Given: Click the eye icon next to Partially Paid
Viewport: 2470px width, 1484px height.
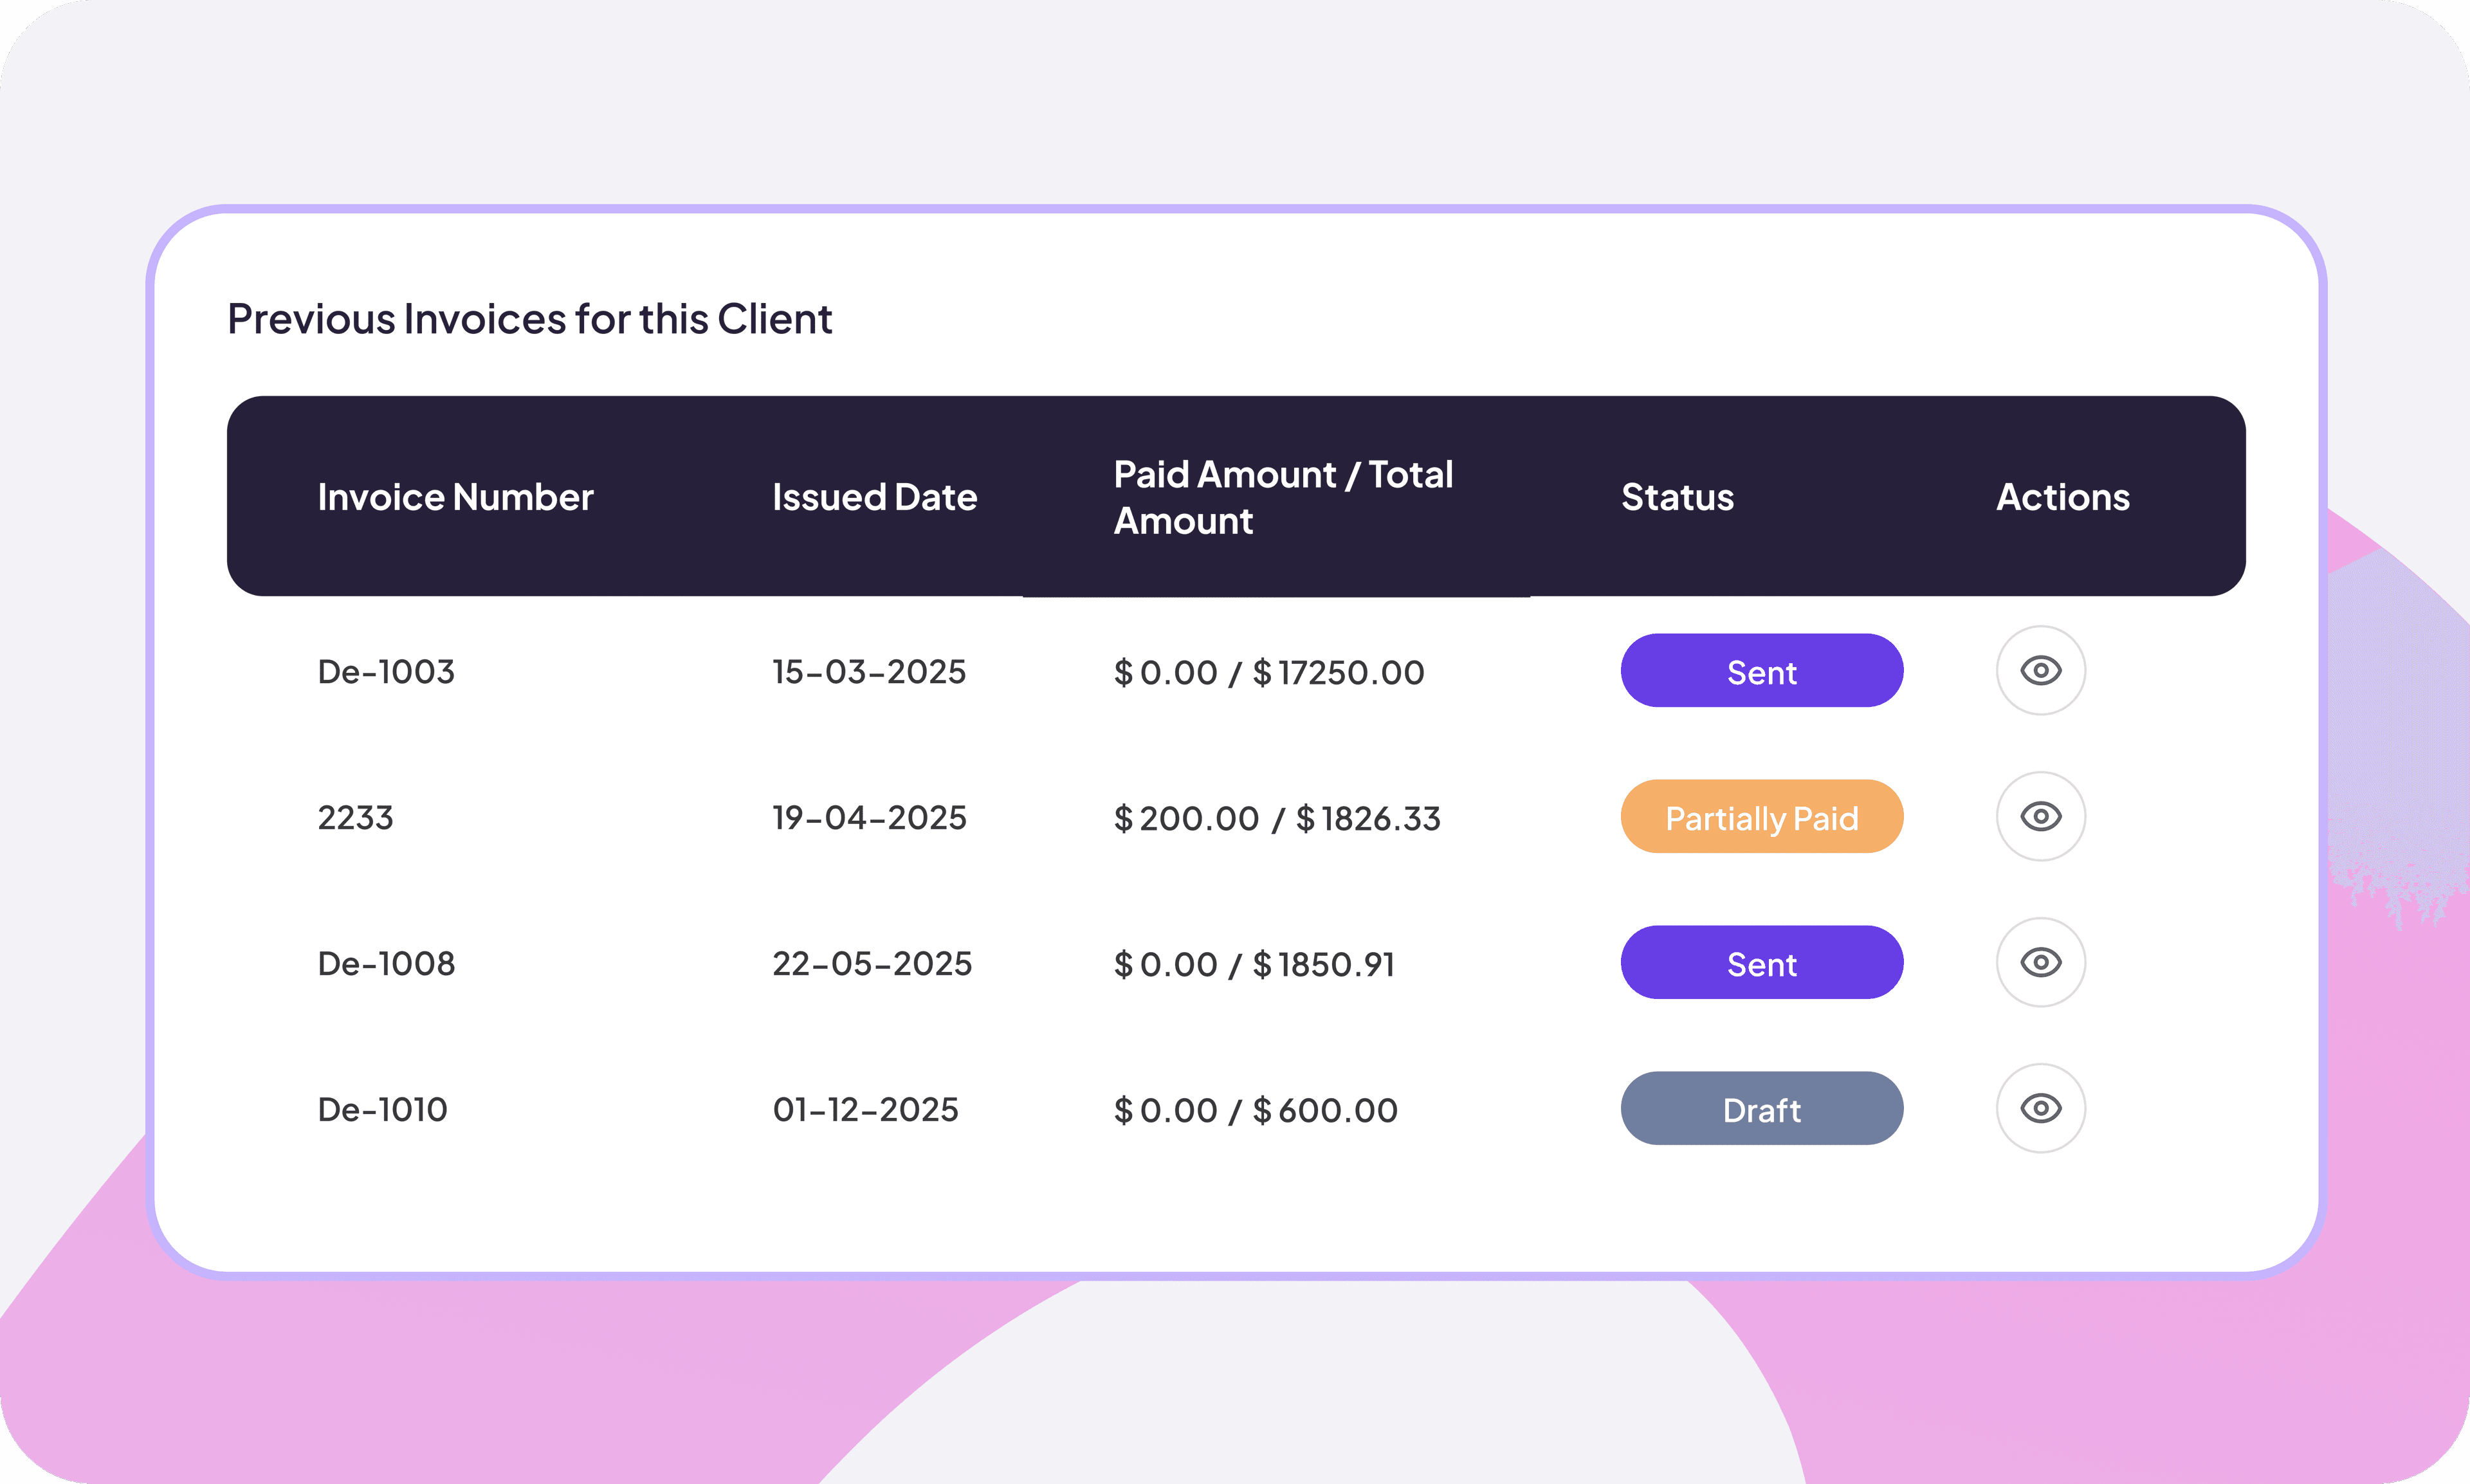Looking at the screenshot, I should (2040, 817).
